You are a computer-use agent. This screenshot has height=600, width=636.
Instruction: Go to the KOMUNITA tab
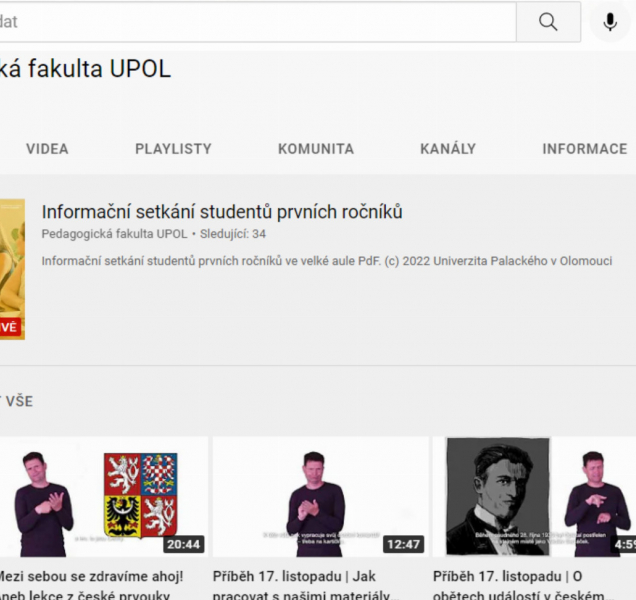click(316, 149)
